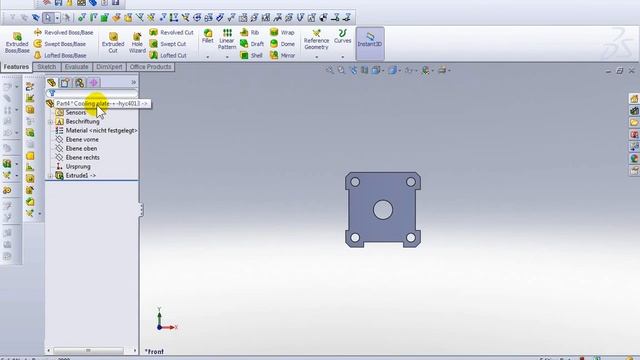The image size is (640, 360).
Task: Click the Zoom to Area icon
Action: pyautogui.click(x=341, y=71)
